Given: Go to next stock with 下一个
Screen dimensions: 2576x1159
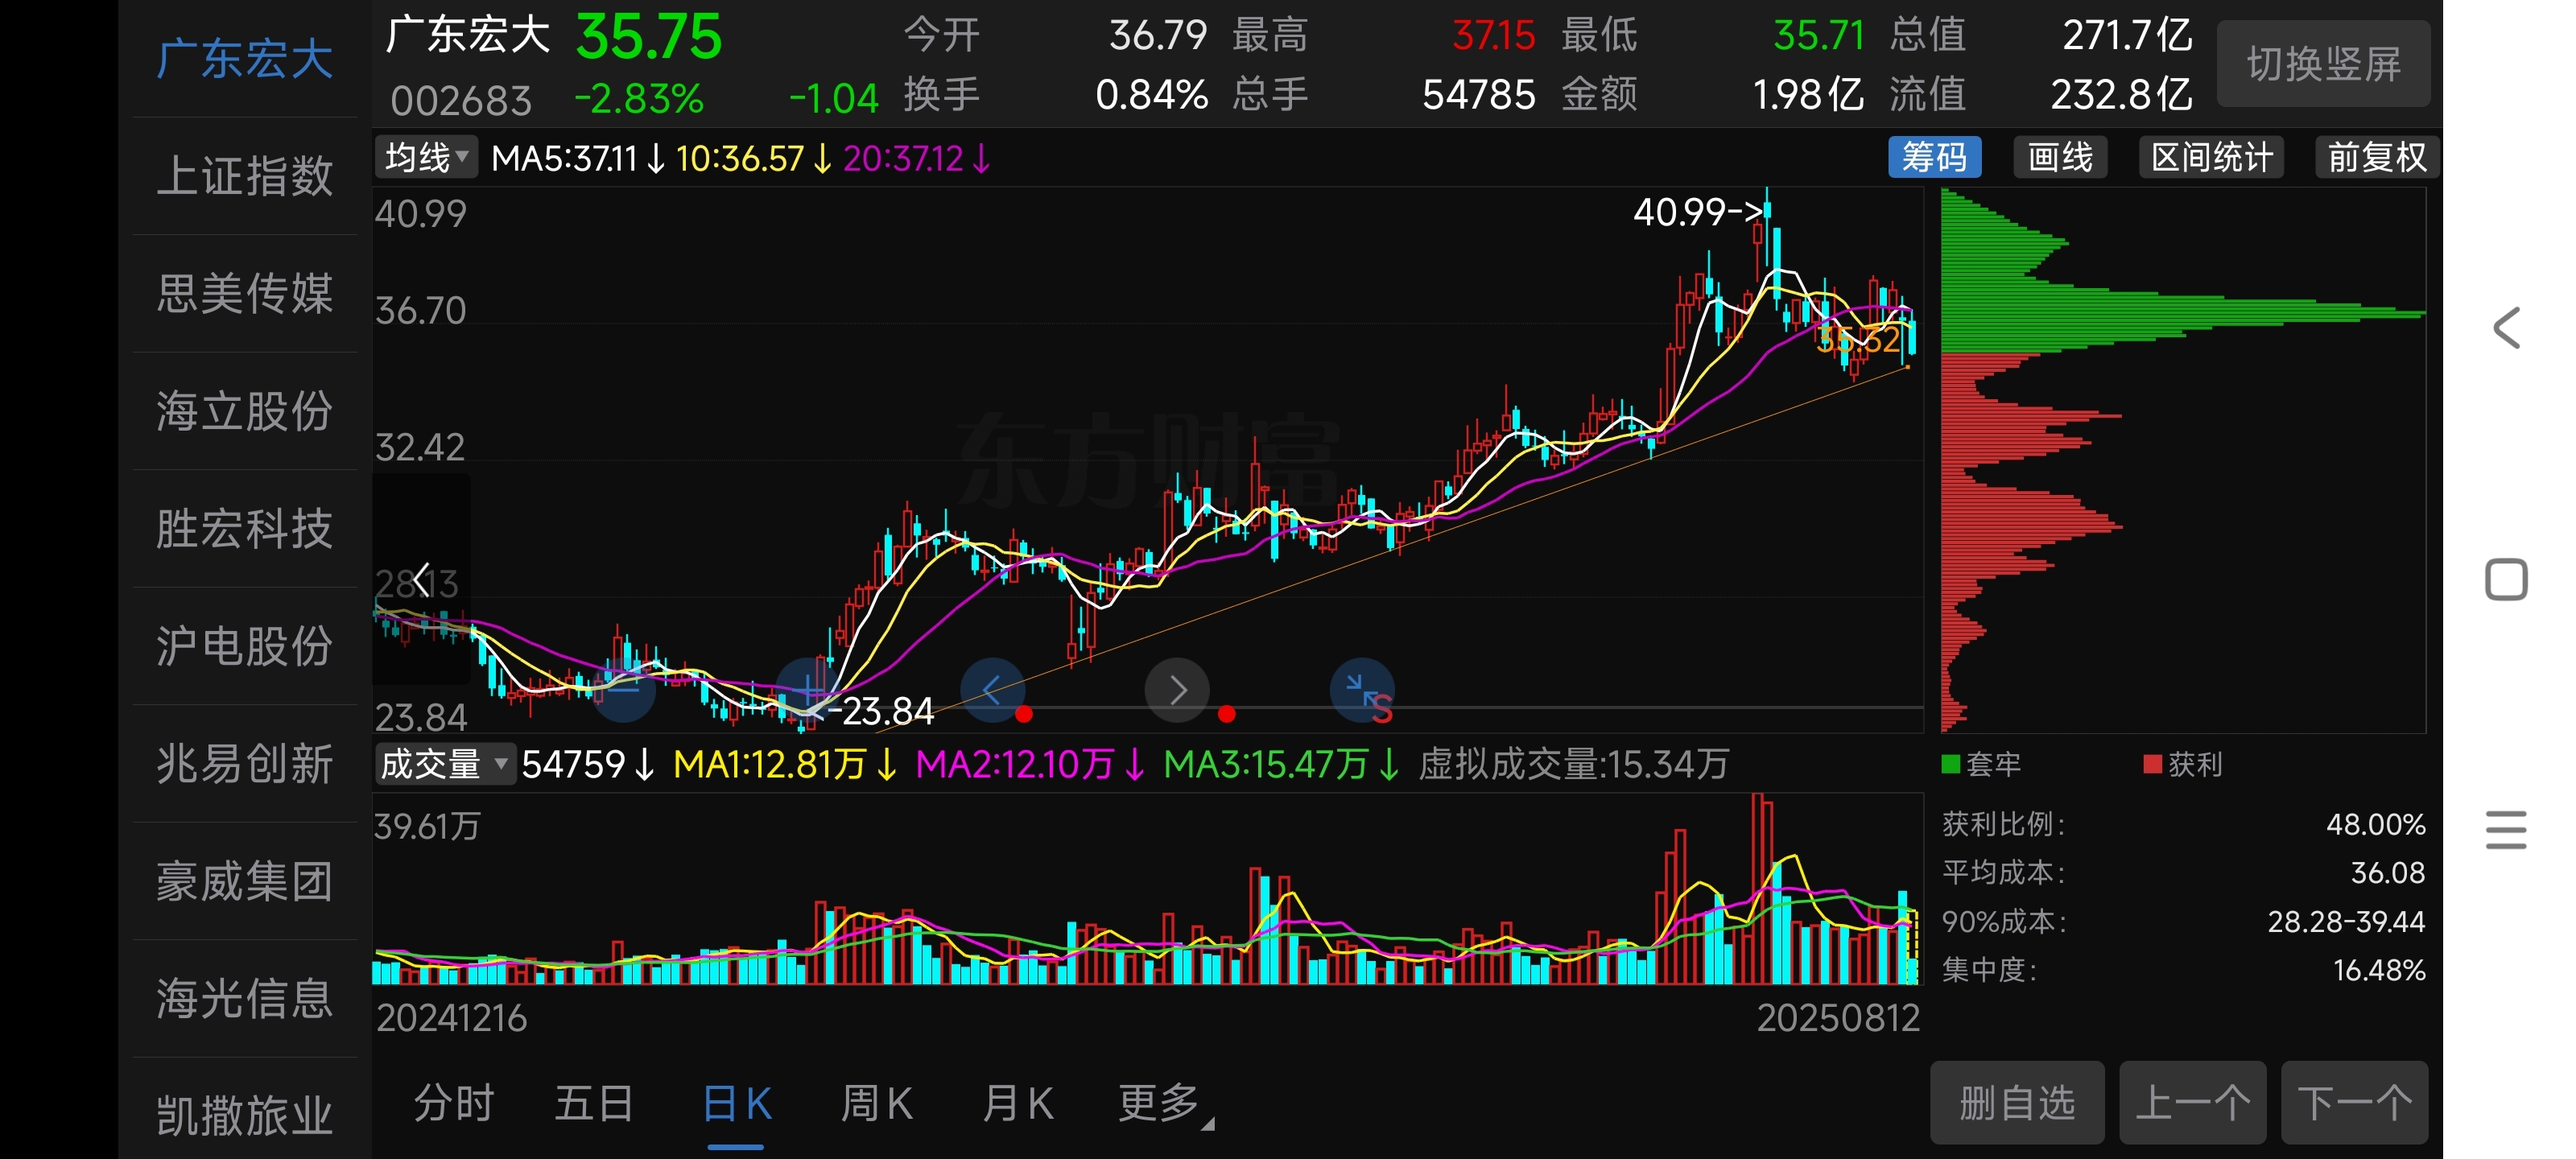Looking at the screenshot, I should pos(2354,1104).
